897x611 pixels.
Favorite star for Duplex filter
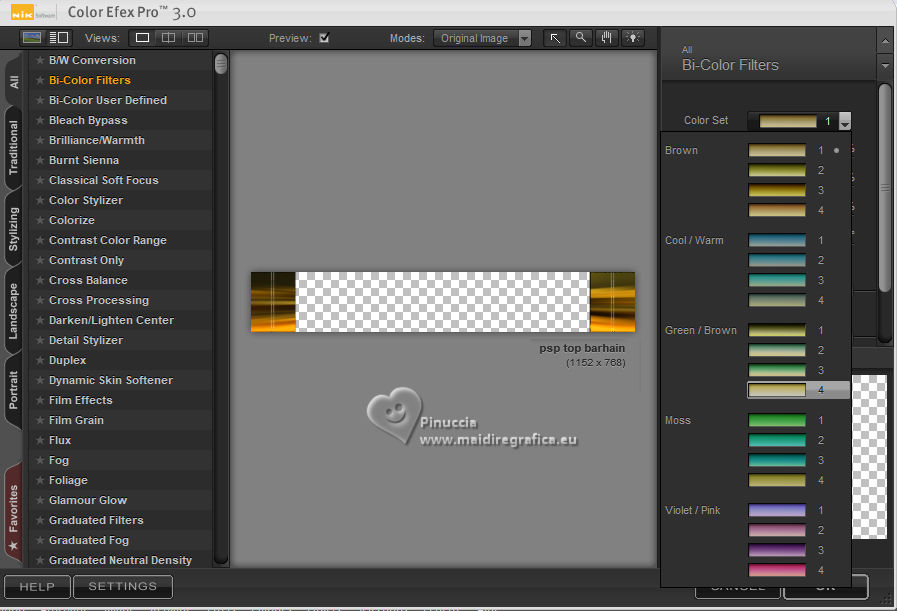(40, 360)
